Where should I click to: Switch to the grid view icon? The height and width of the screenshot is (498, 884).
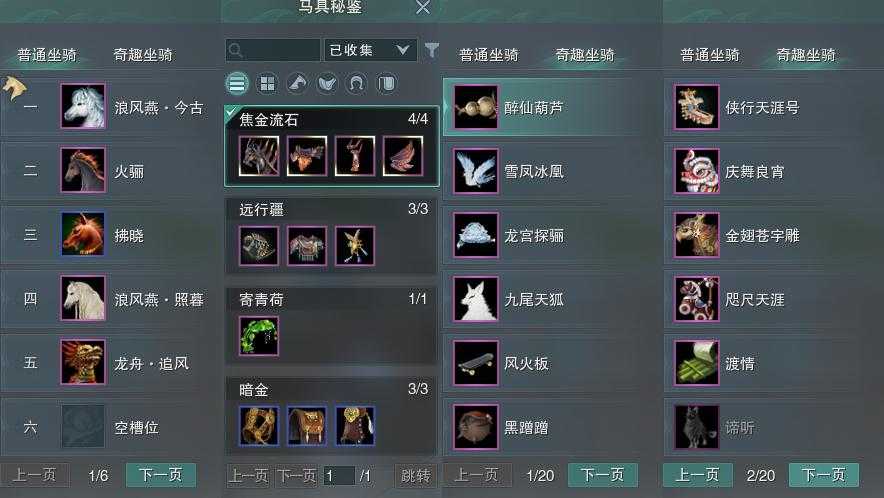[267, 83]
